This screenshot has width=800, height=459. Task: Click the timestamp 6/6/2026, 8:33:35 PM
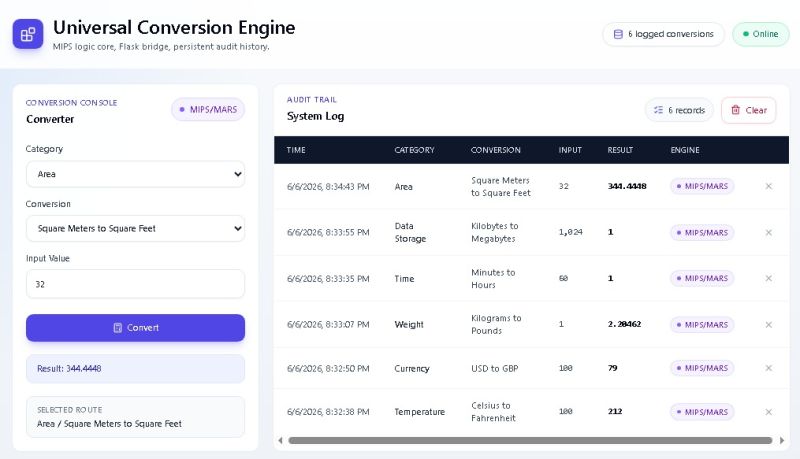[328, 279]
